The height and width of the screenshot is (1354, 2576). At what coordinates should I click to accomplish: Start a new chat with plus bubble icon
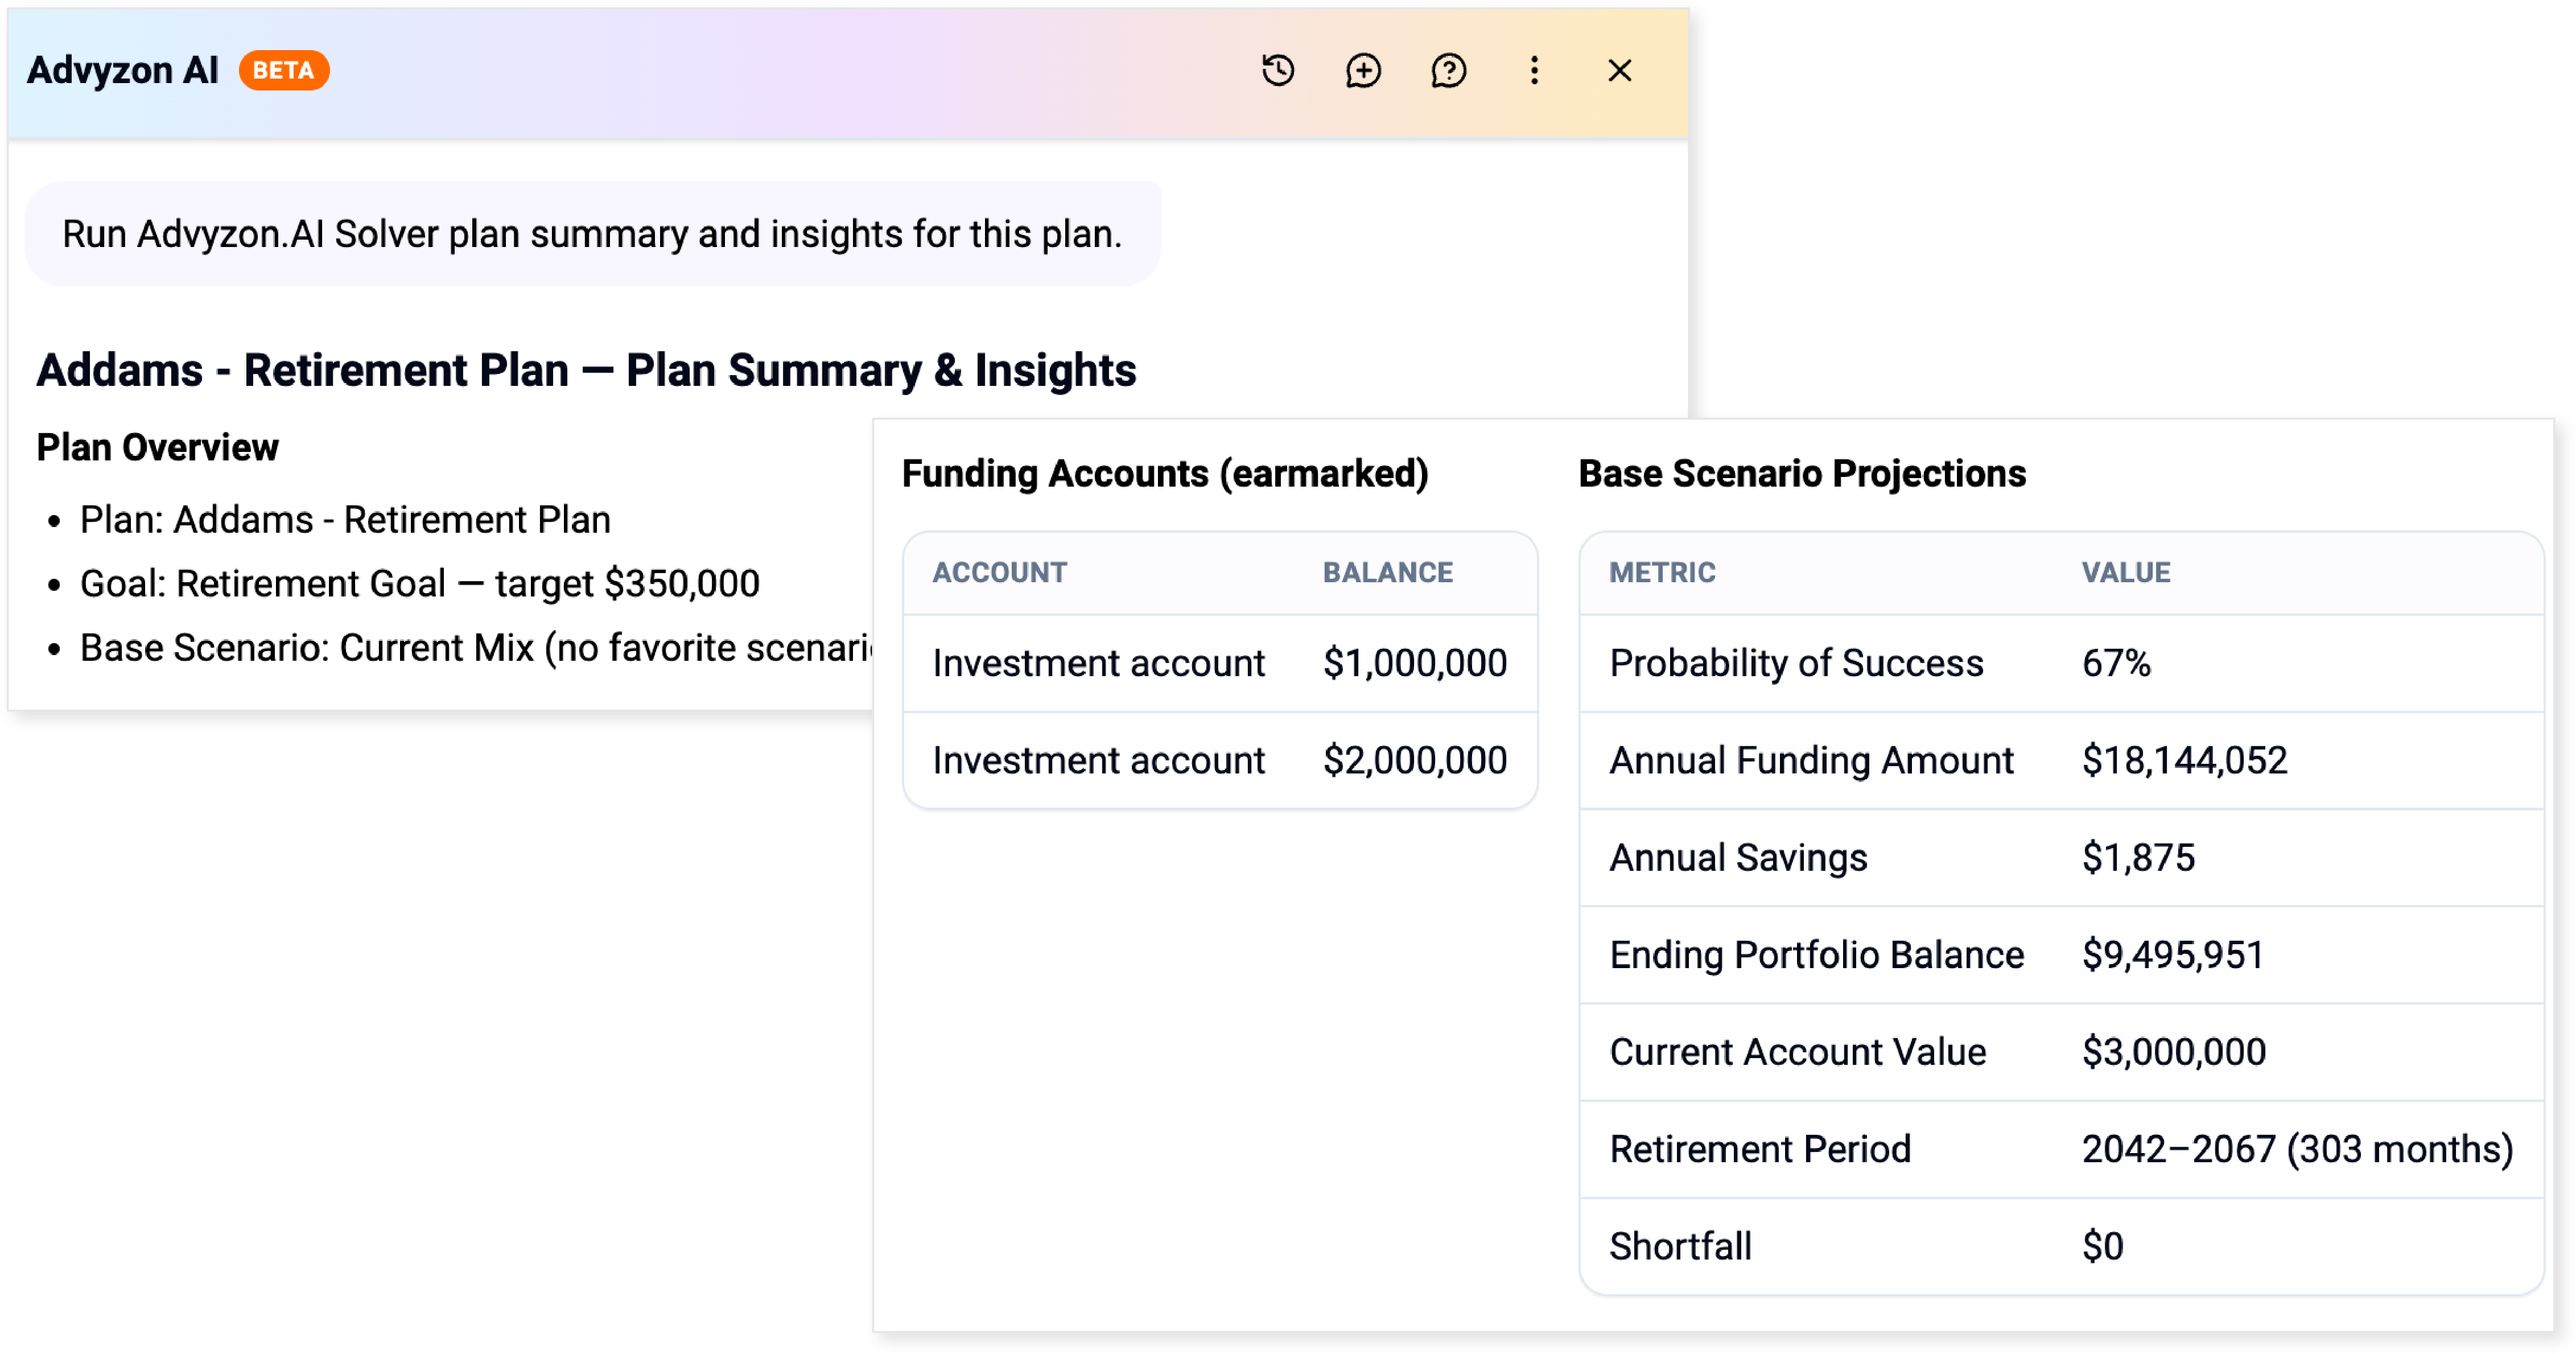[1363, 71]
